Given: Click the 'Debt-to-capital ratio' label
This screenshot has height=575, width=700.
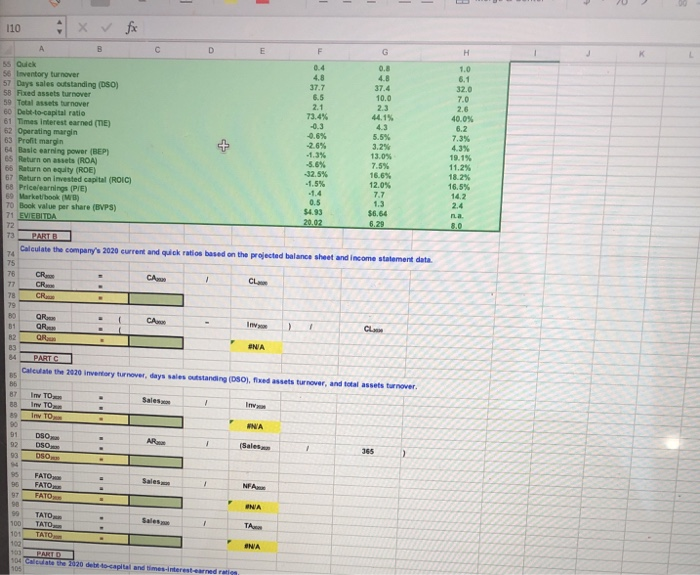Looking at the screenshot, I should pos(51,113).
